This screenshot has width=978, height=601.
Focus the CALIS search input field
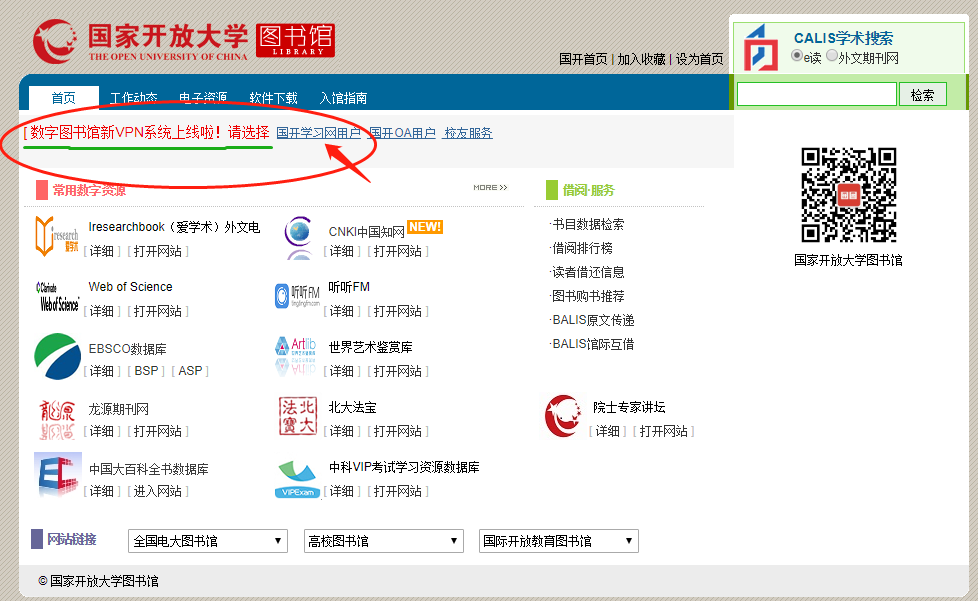(816, 95)
